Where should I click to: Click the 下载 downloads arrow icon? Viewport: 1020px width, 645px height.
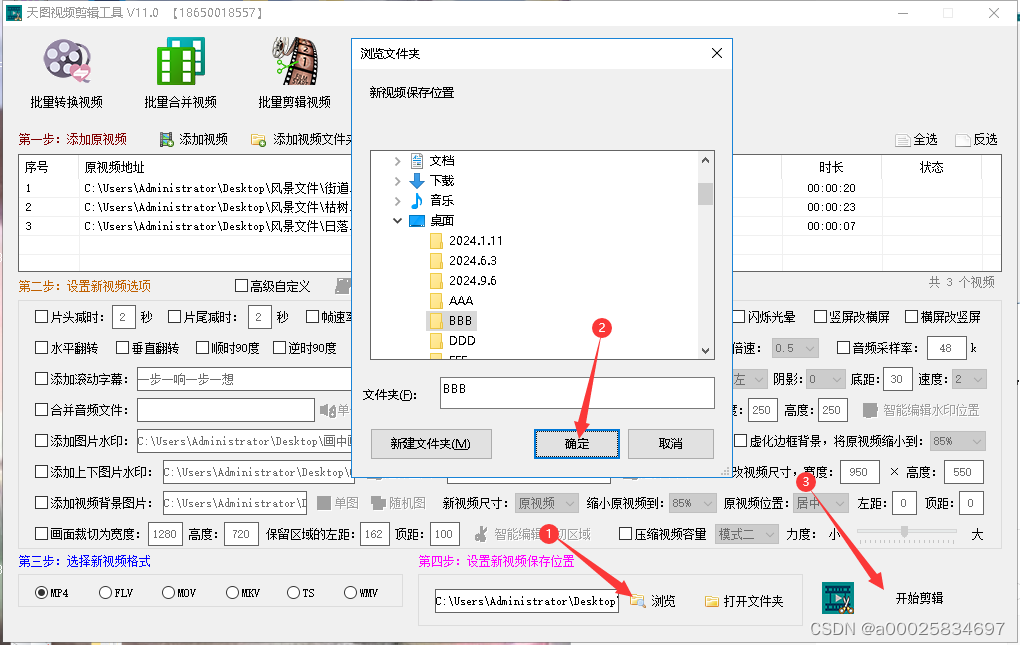pos(417,181)
